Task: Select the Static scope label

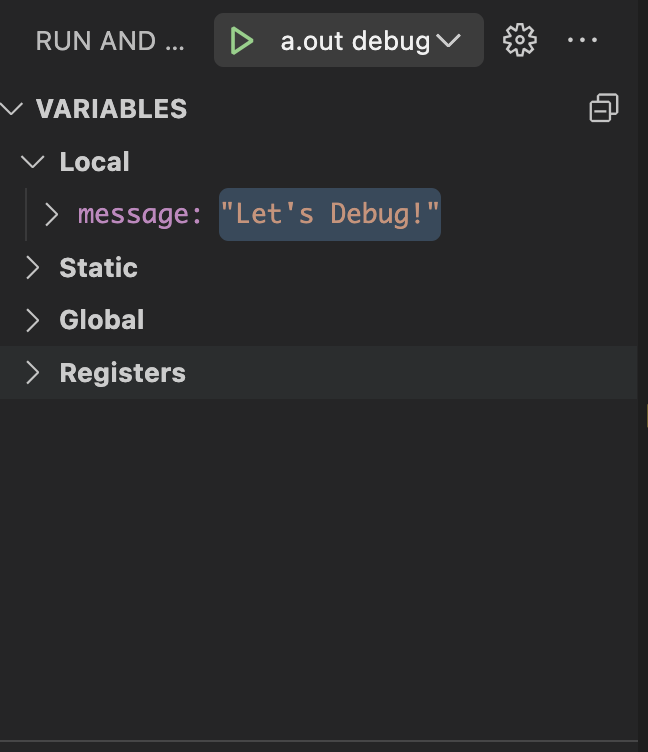Action: 98,267
